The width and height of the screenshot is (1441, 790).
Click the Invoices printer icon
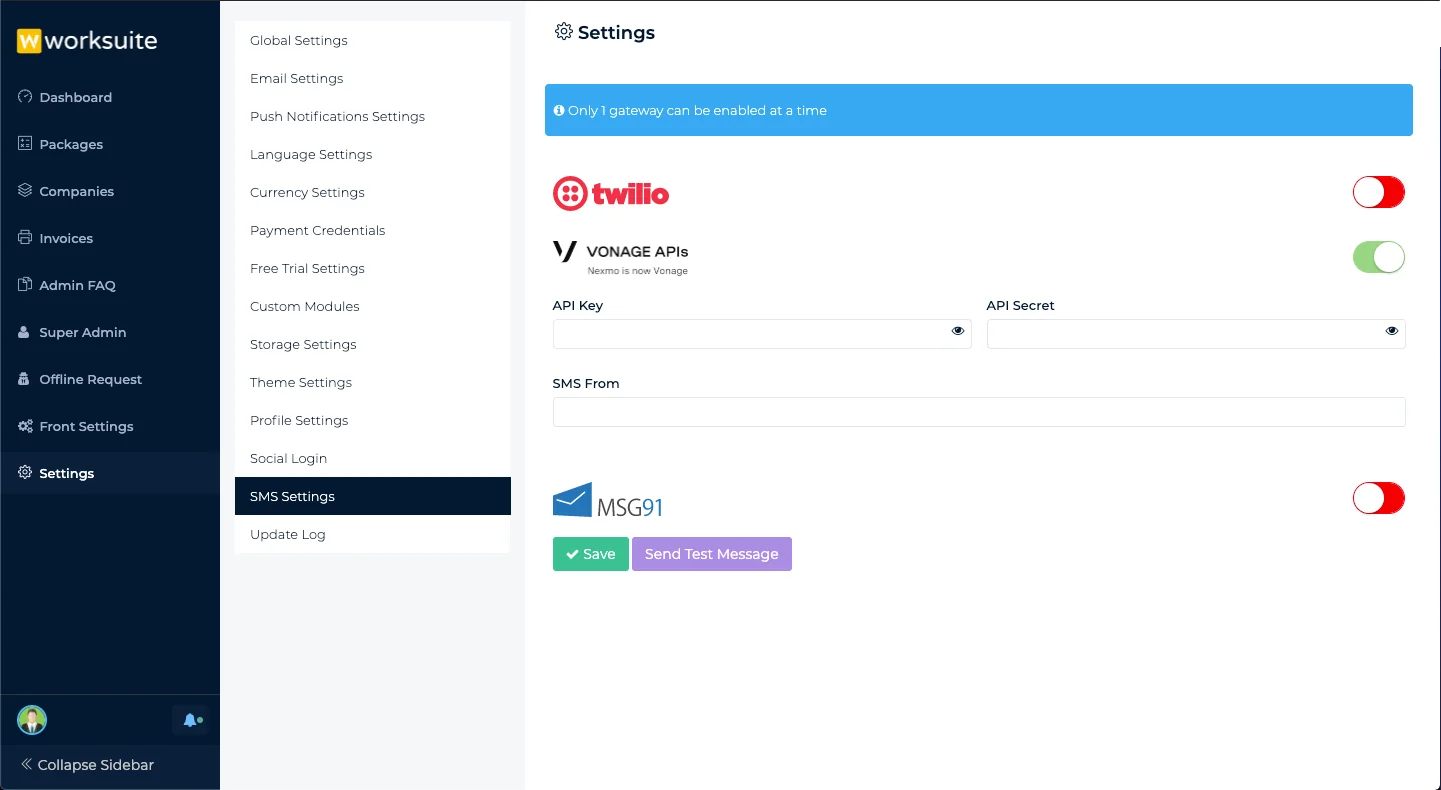coord(26,238)
